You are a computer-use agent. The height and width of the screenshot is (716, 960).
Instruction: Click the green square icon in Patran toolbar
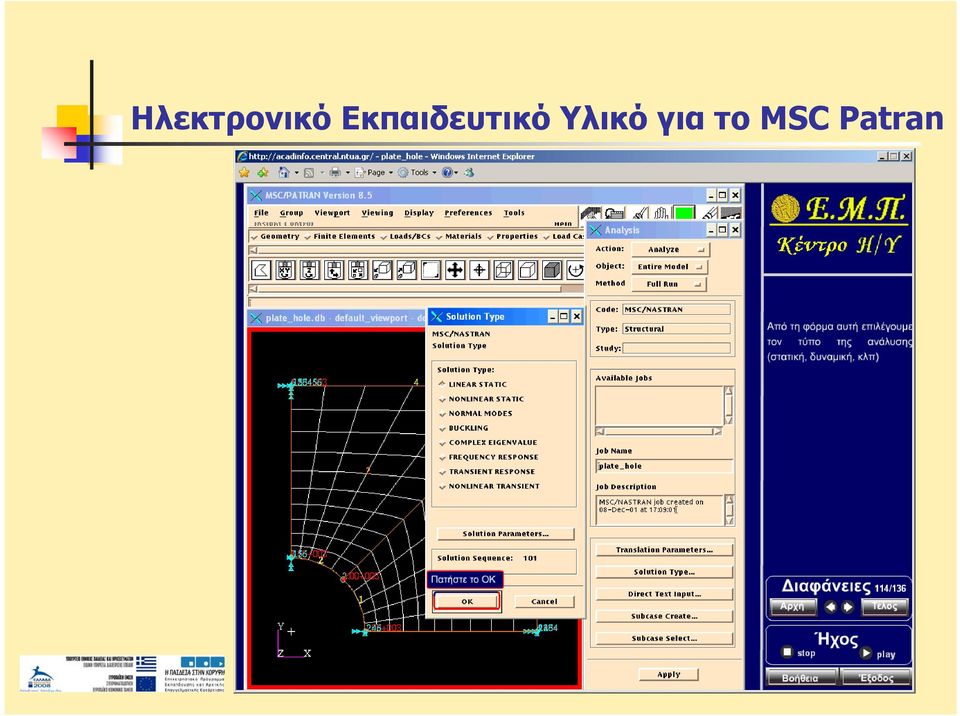684,213
